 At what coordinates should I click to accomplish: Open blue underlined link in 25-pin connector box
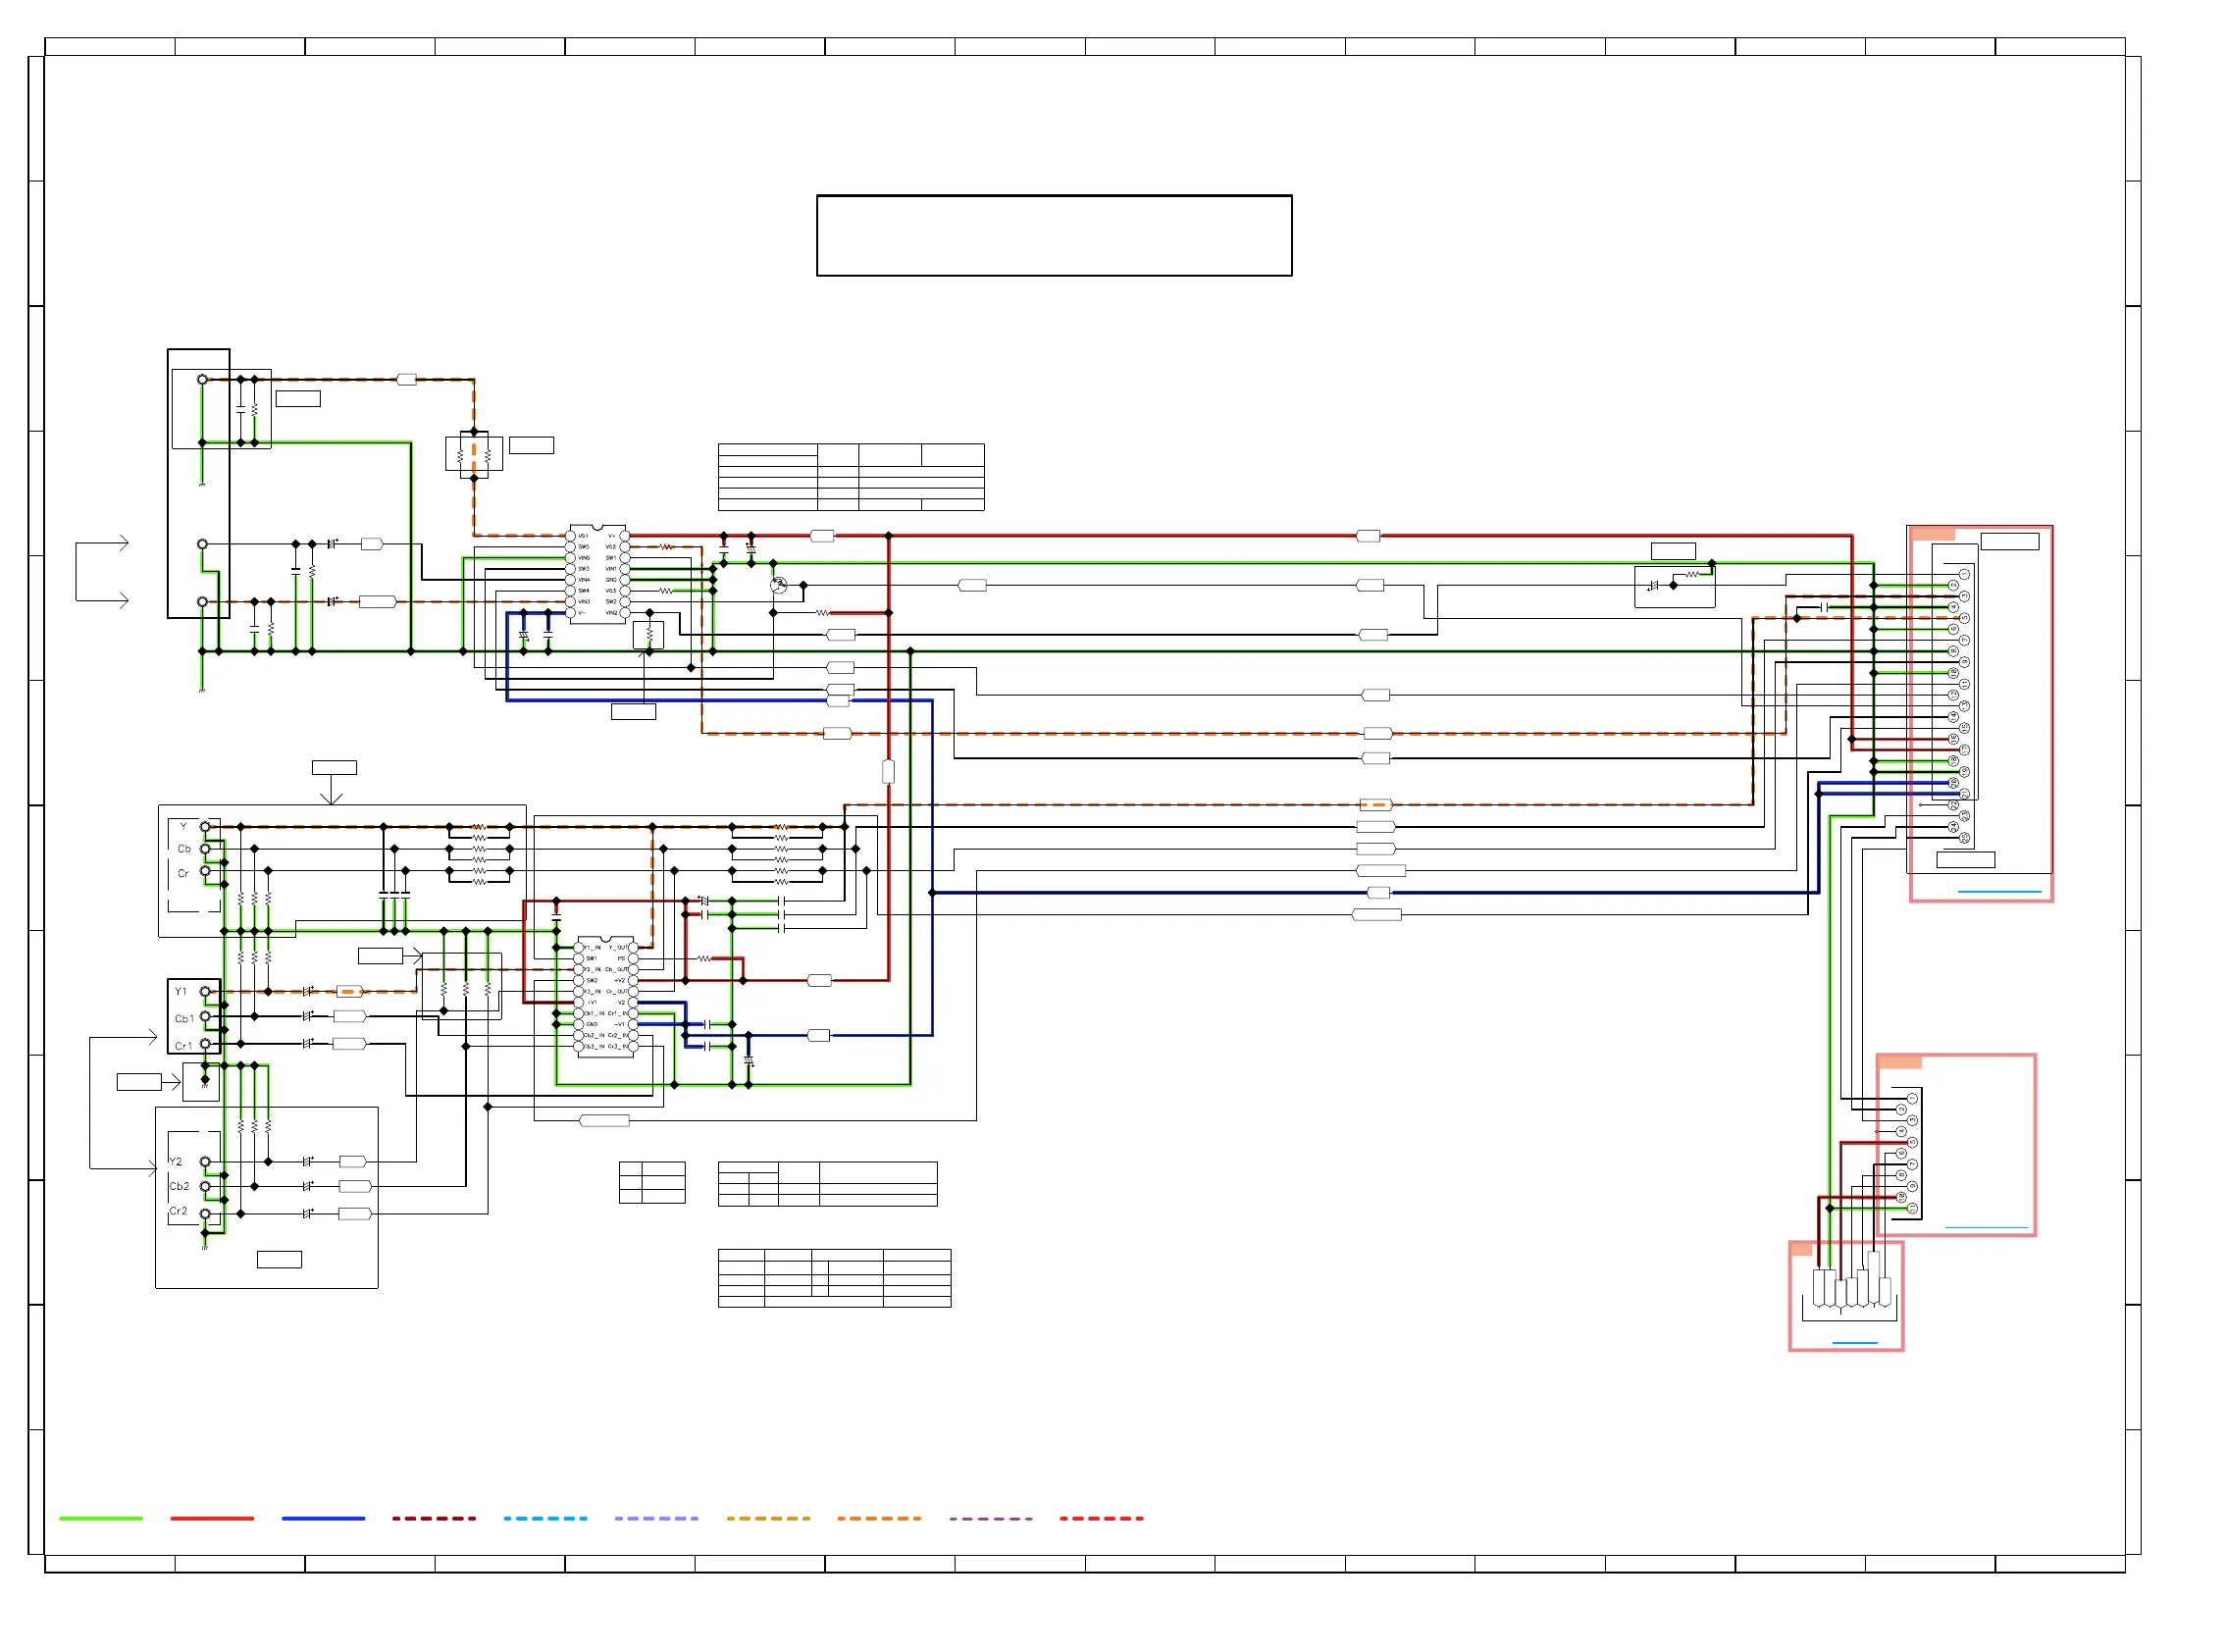tap(1999, 892)
